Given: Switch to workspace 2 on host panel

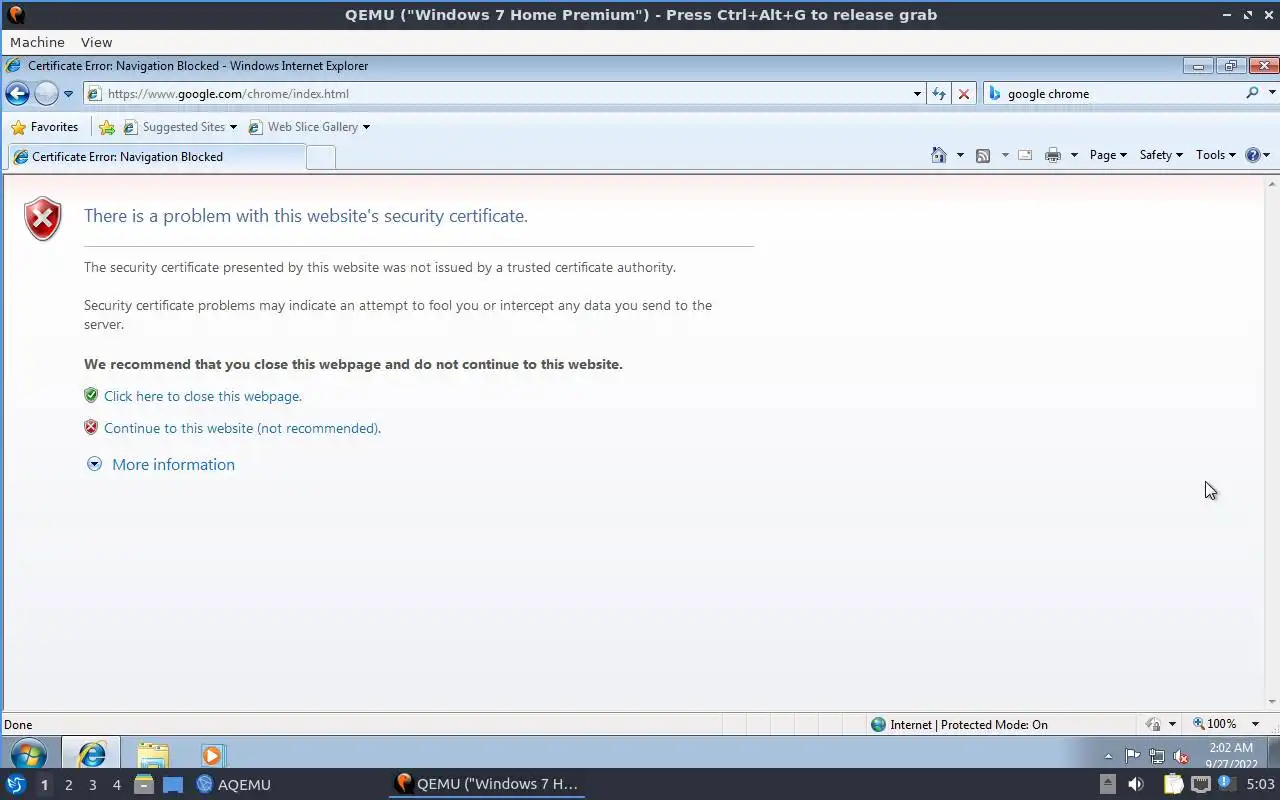Looking at the screenshot, I should 68,785.
